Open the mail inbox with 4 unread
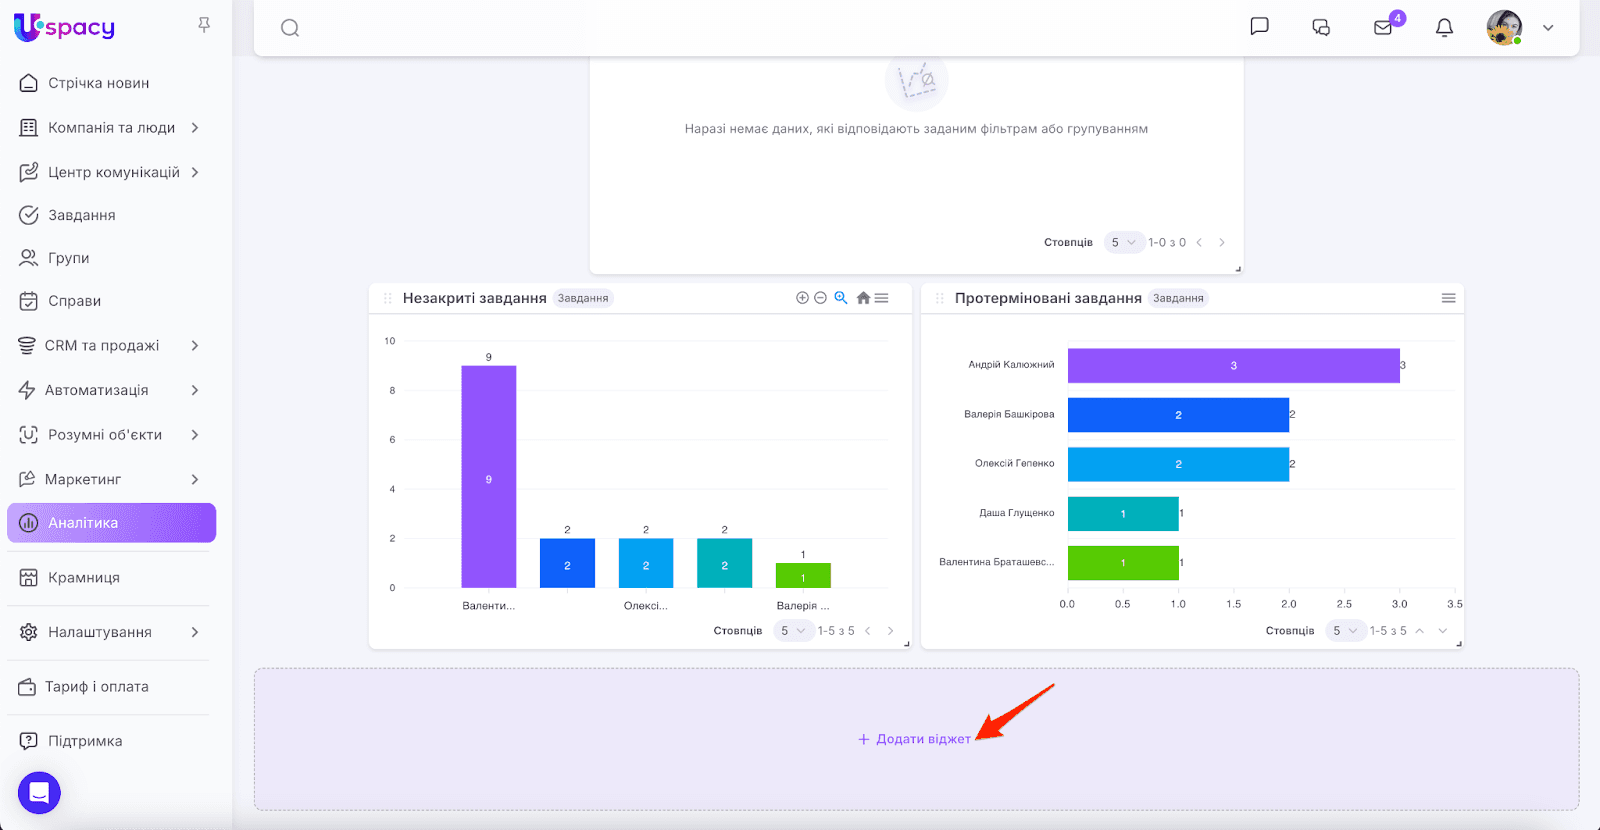Viewport: 1600px width, 830px height. click(1384, 27)
